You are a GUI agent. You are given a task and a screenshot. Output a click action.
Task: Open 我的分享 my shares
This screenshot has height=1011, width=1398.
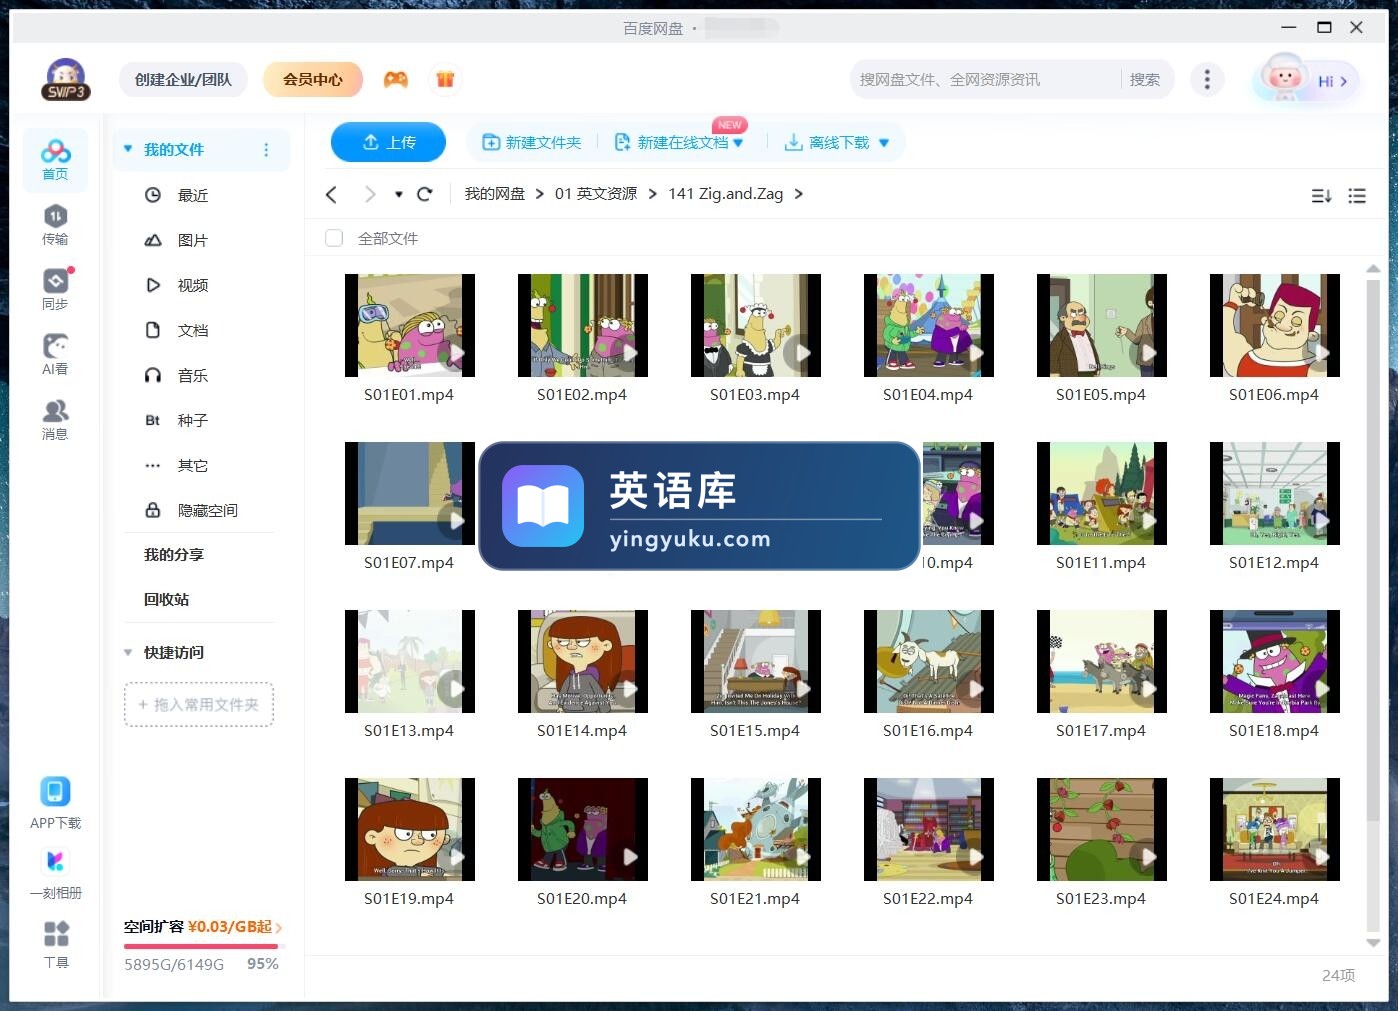pos(174,554)
